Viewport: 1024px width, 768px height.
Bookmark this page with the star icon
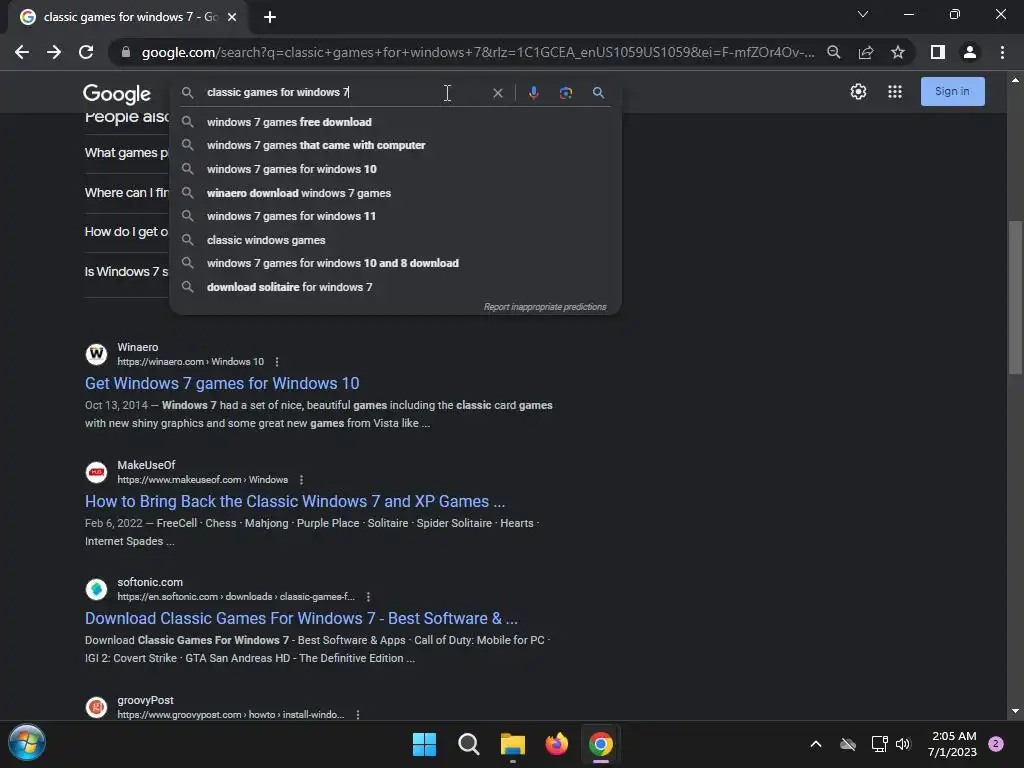point(898,52)
